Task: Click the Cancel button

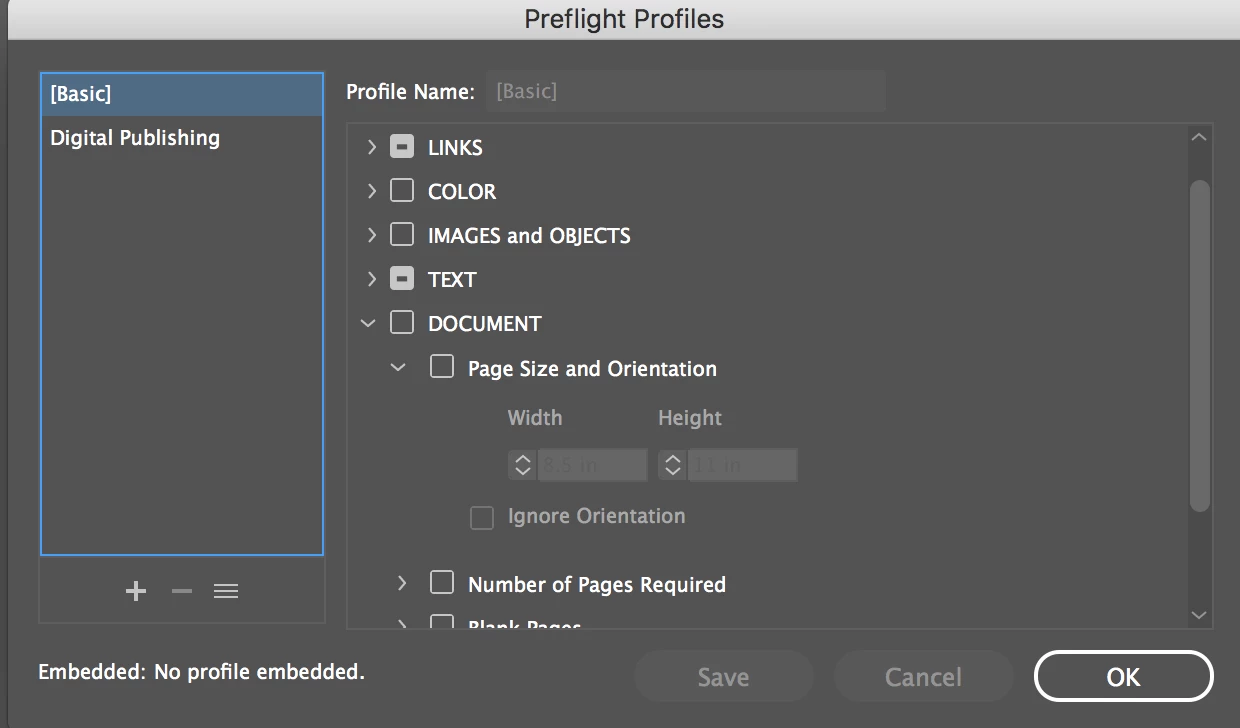Action: [923, 677]
